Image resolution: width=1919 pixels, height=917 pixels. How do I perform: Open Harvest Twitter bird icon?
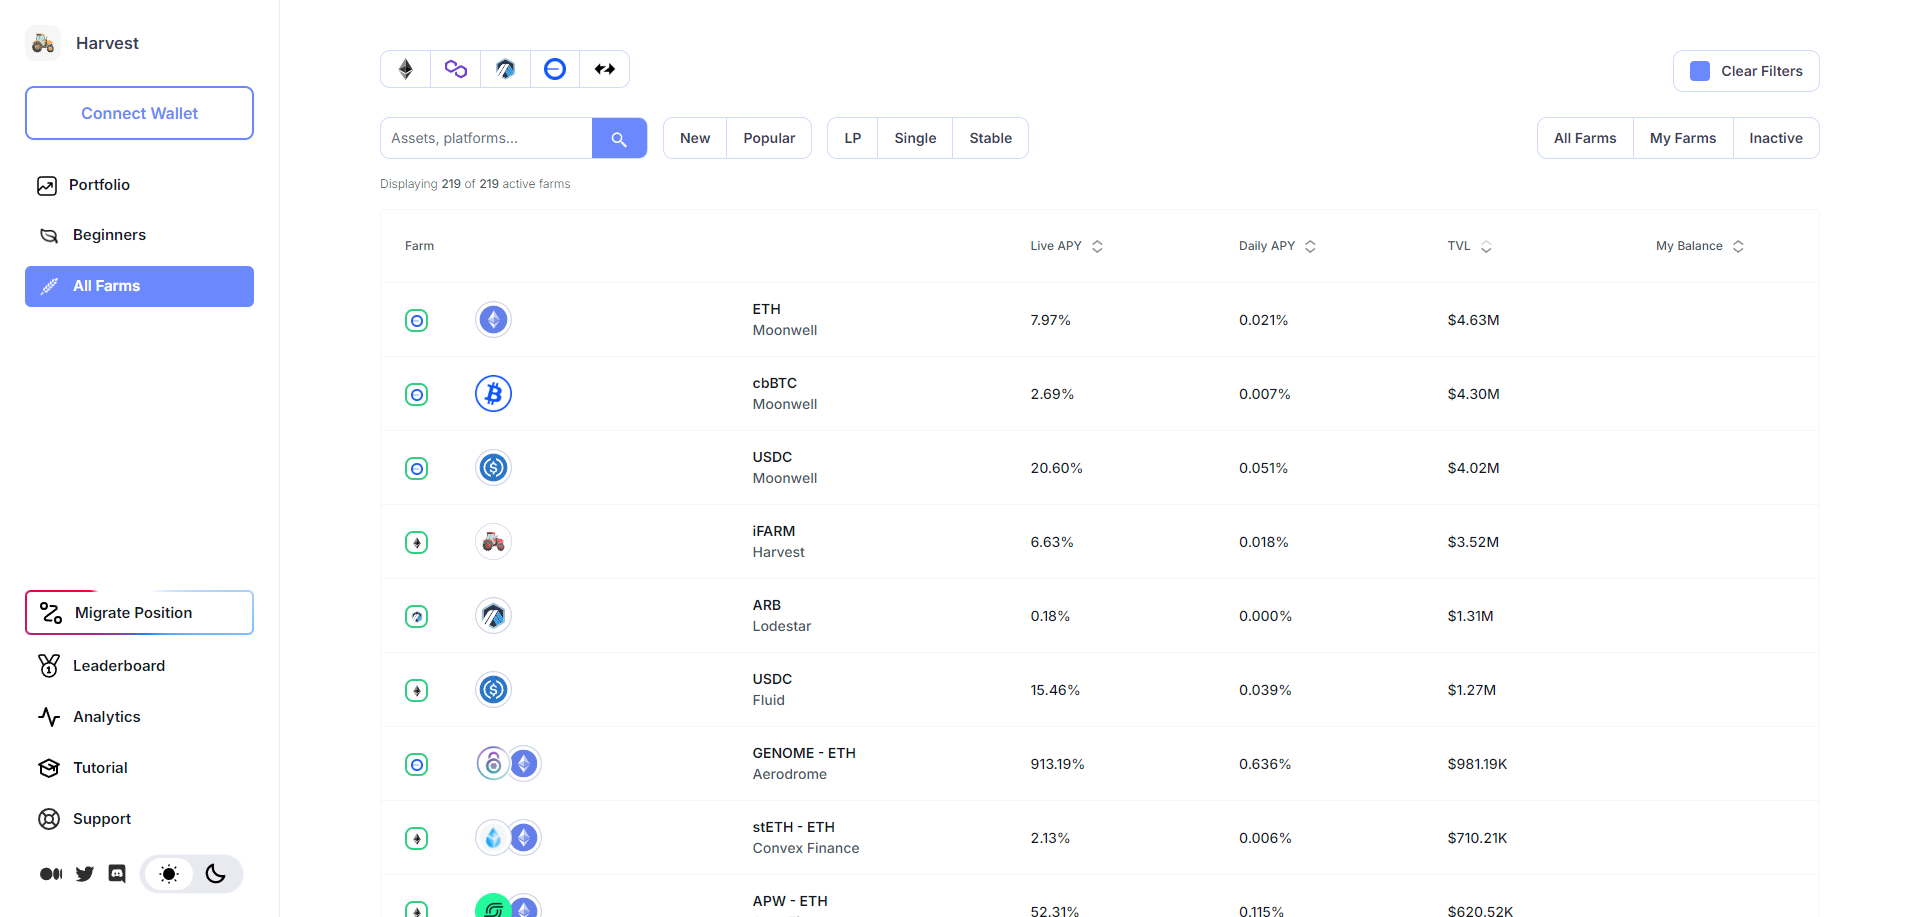[85, 874]
